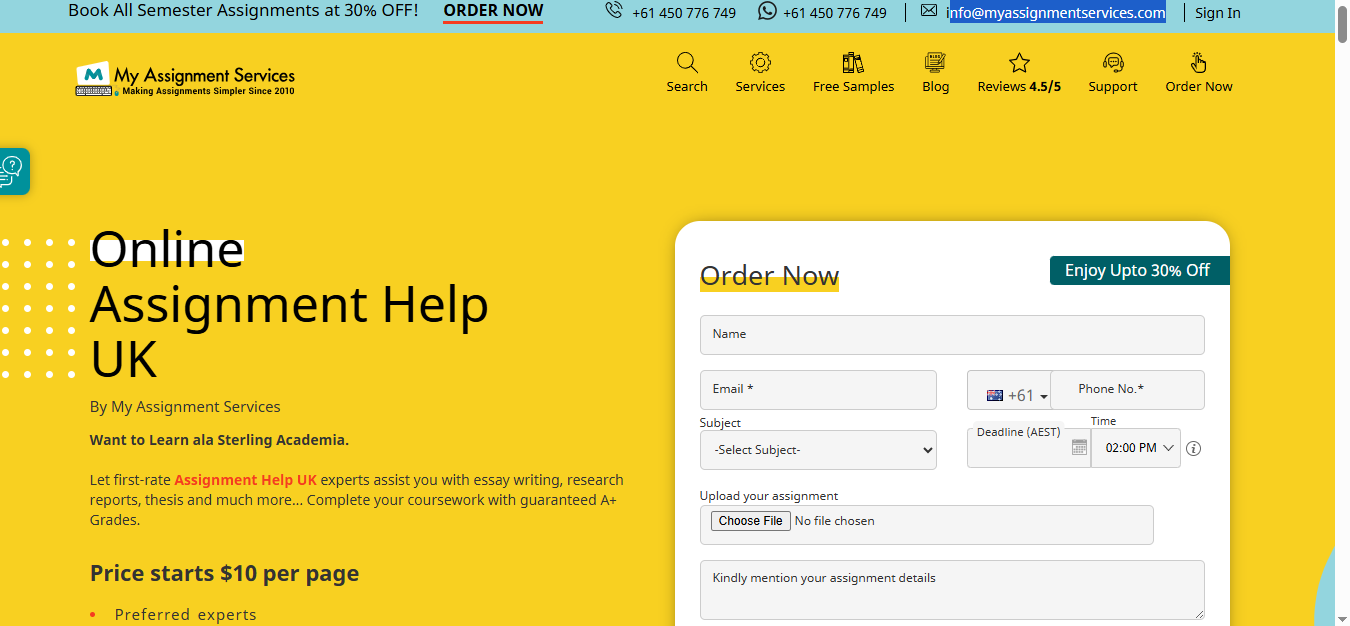
Task: Open the Deadline calendar picker icon
Action: pyautogui.click(x=1079, y=448)
